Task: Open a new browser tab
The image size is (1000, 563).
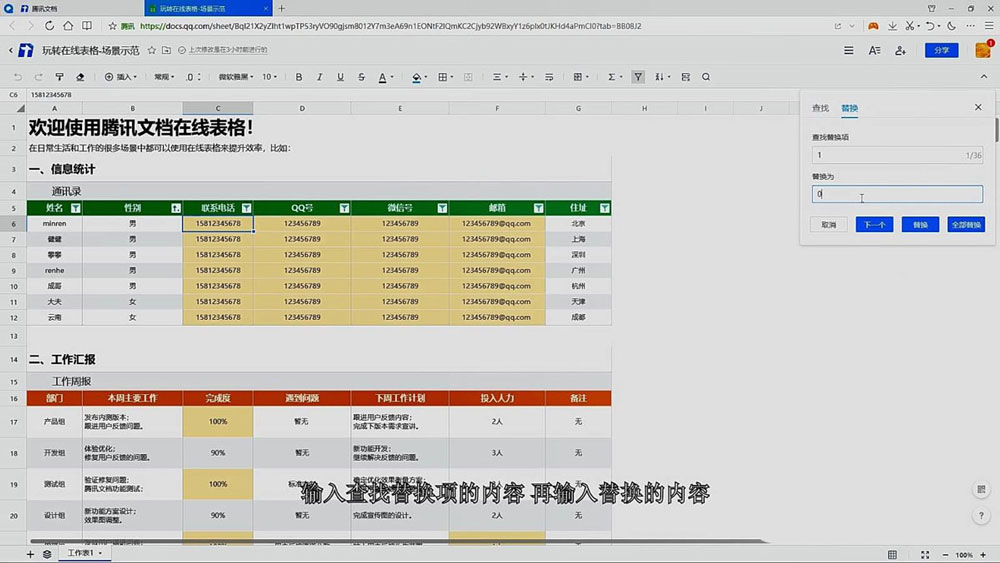Action: click(x=281, y=8)
